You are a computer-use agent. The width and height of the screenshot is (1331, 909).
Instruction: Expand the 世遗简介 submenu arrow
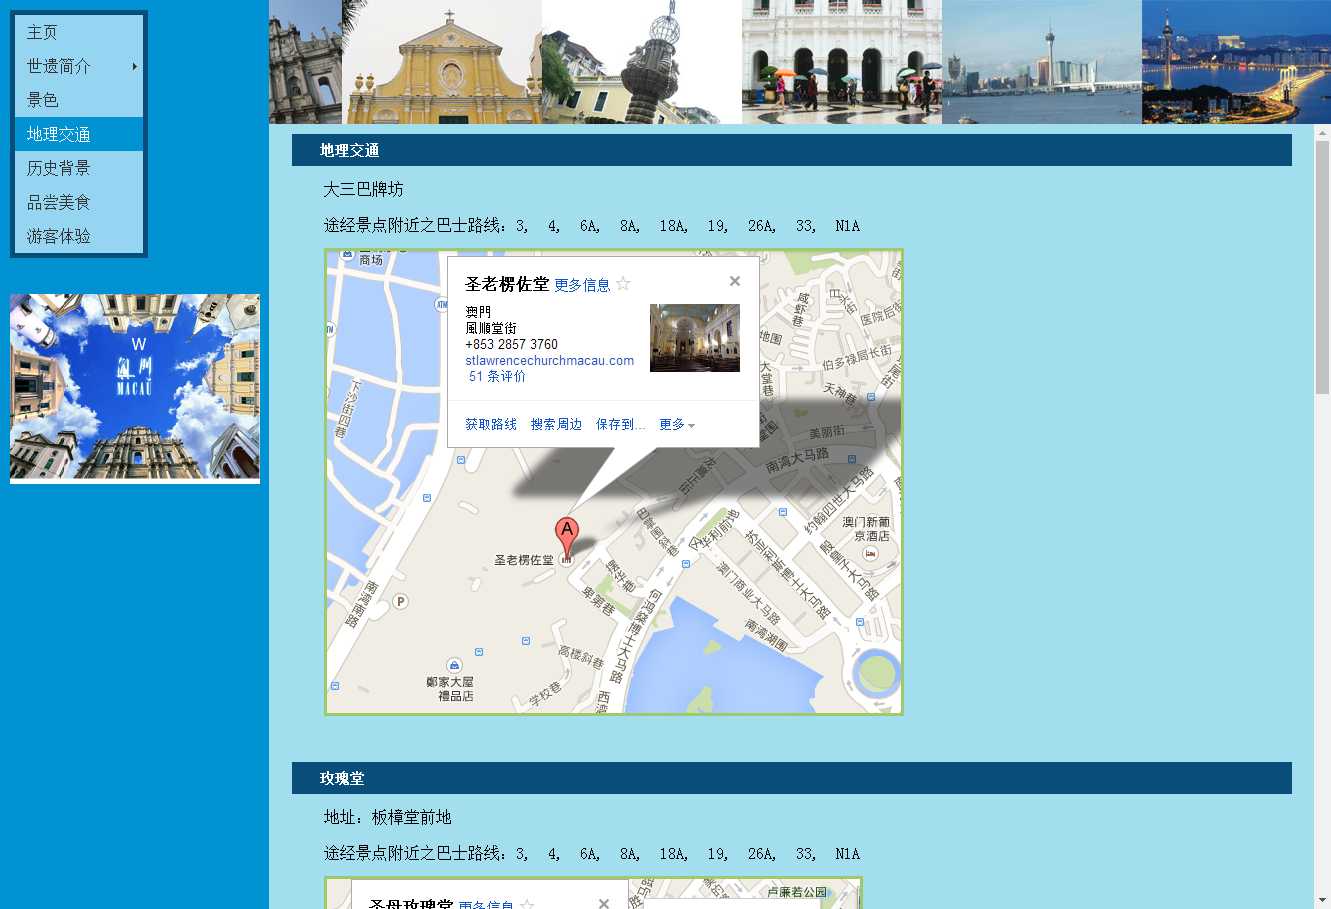coord(134,66)
